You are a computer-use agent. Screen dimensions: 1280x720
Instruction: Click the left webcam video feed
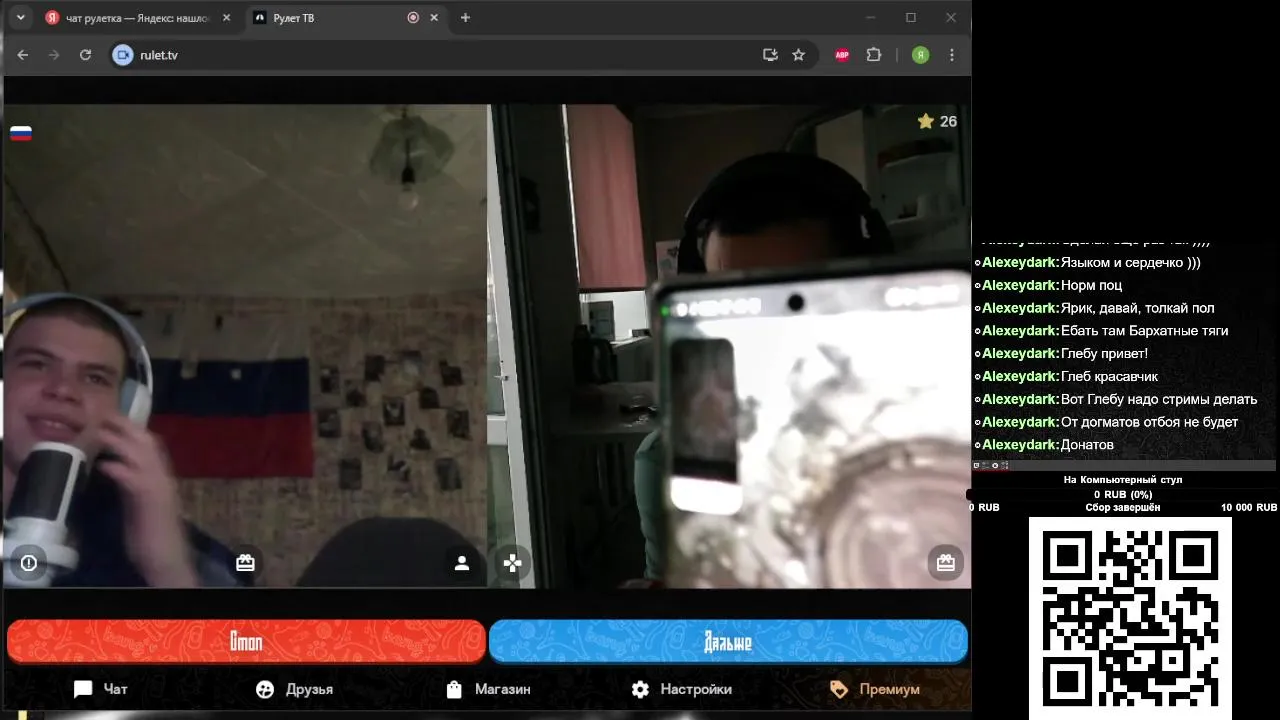point(245,346)
